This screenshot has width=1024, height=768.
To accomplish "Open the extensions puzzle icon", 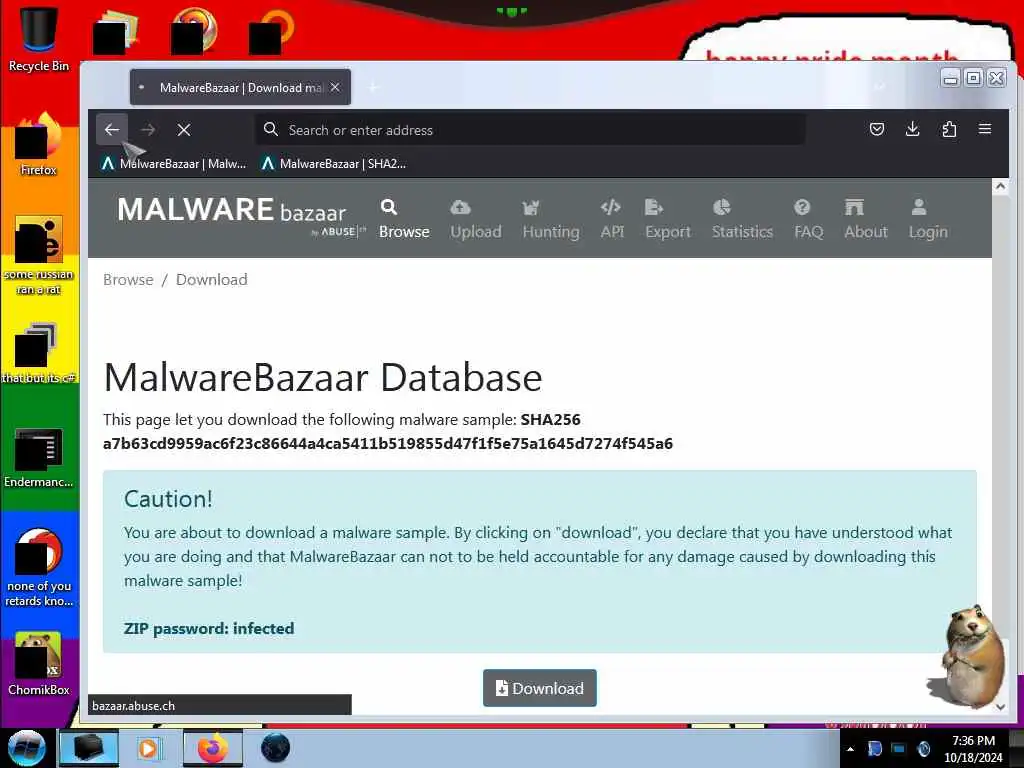I will pos(949,129).
